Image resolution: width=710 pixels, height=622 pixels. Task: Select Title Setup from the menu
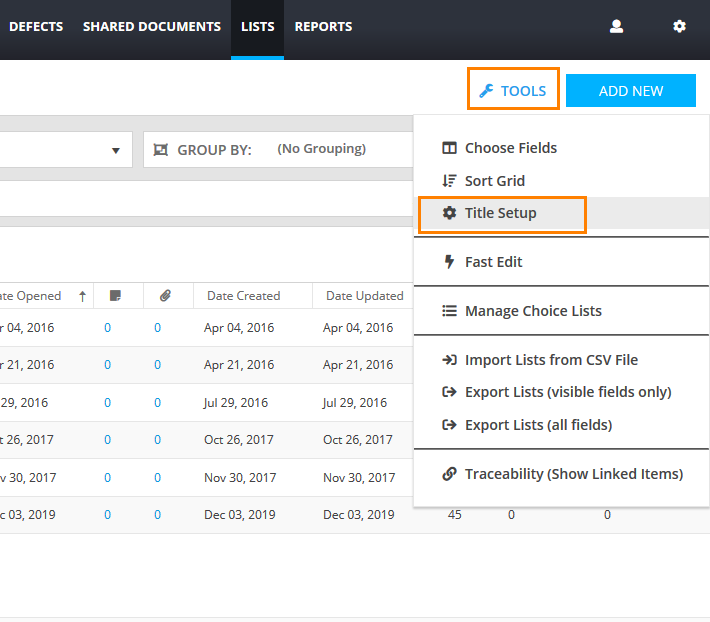click(x=500, y=213)
